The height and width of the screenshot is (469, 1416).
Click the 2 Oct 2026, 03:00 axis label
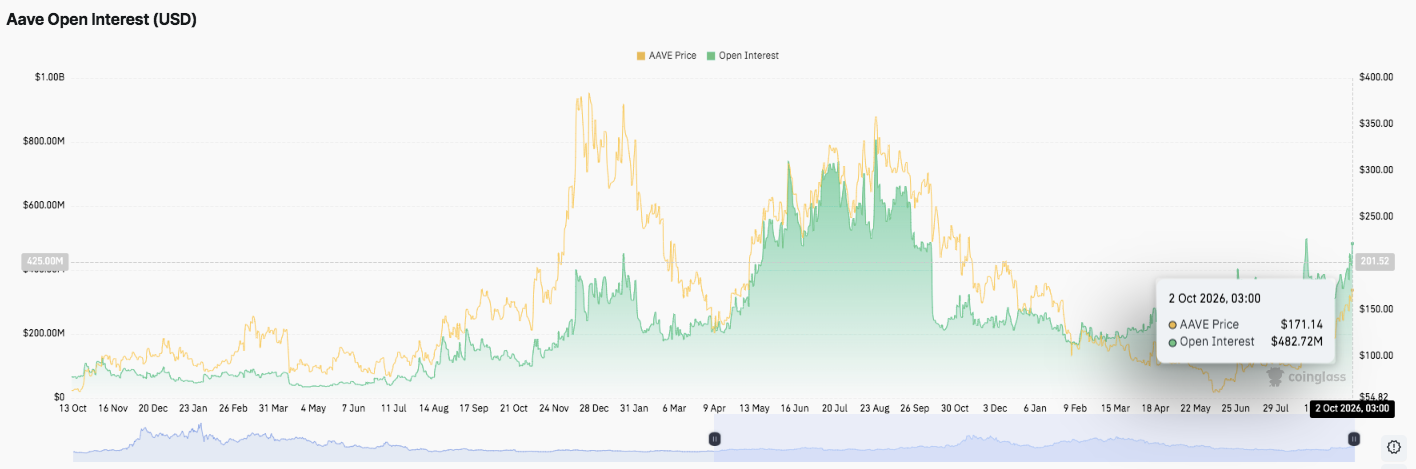[1352, 408]
